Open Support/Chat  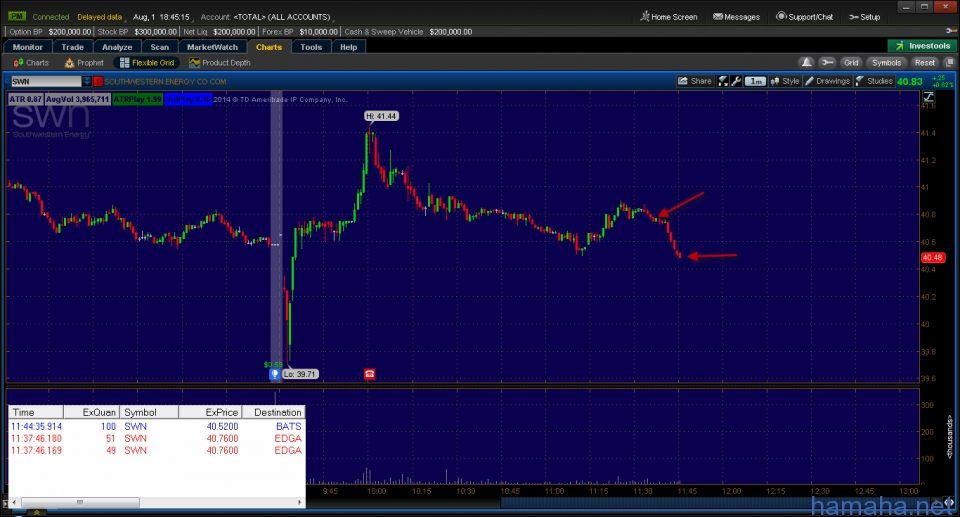[x=804, y=17]
